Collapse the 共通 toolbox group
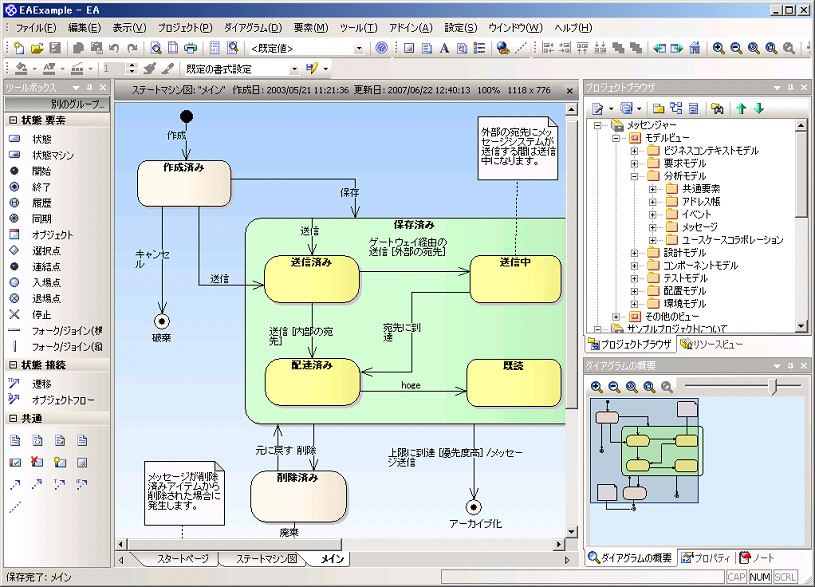This screenshot has width=815, height=587. [13, 419]
